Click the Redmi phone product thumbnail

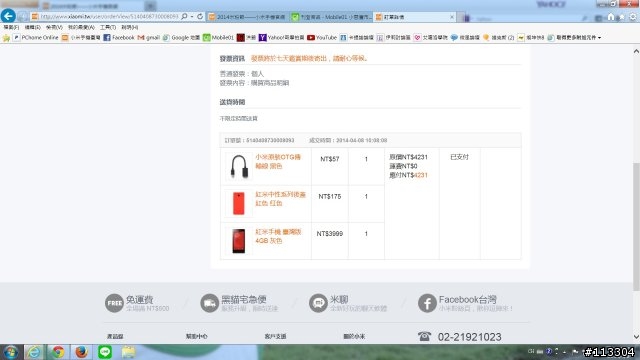[x=239, y=241]
